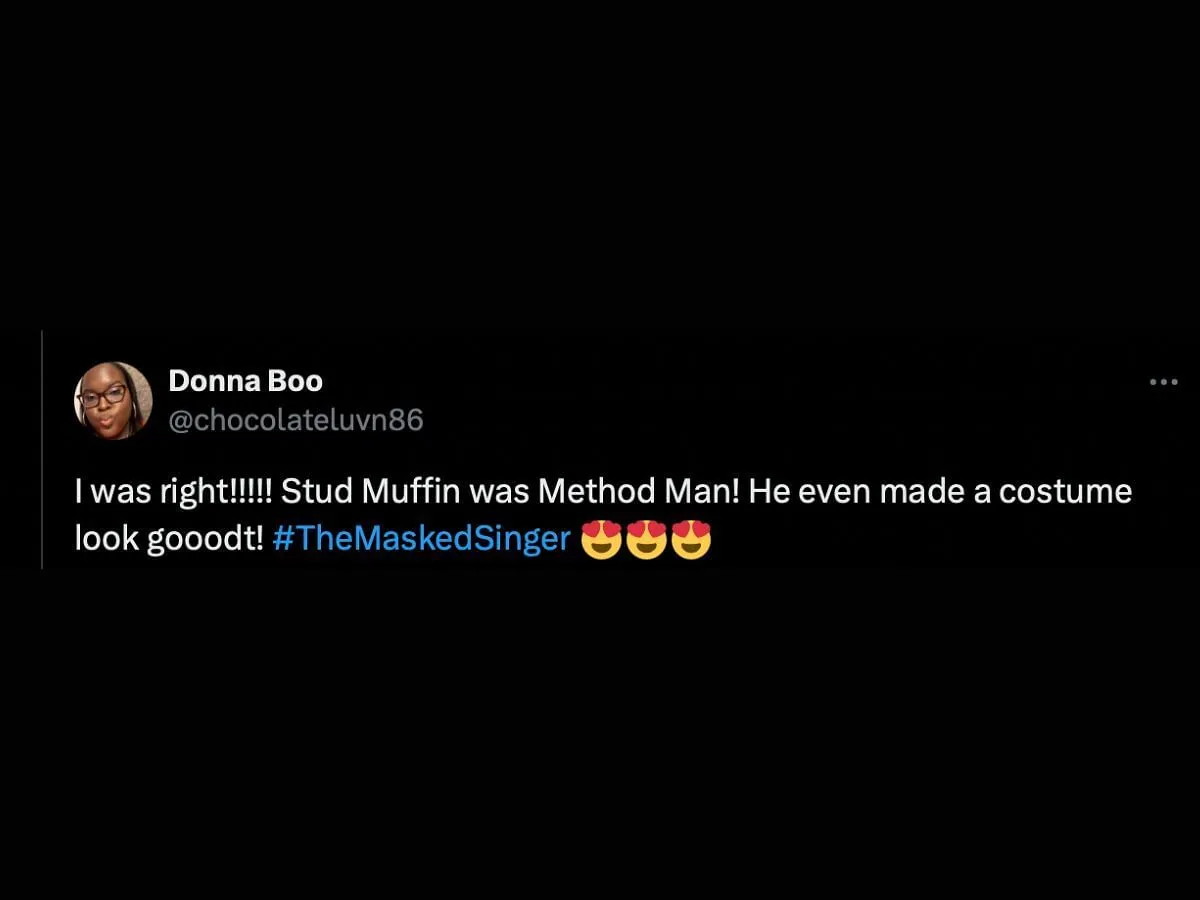Open the Donna Boo display name link
This screenshot has height=900, width=1200.
click(x=245, y=381)
